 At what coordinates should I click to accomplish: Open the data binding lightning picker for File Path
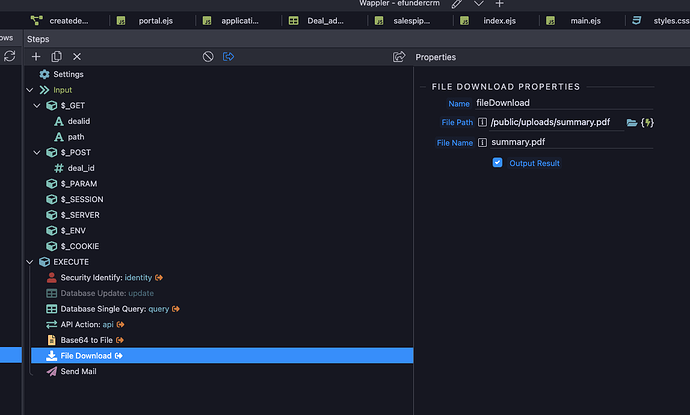point(647,123)
